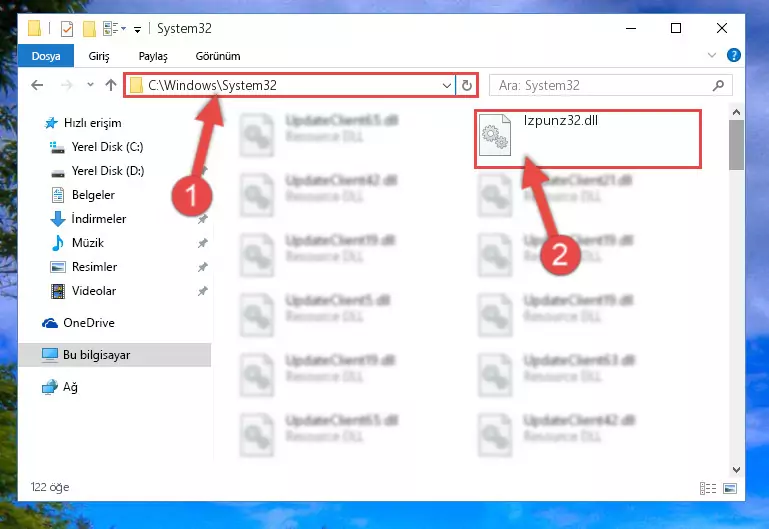Click the vertical scrollbar thumb
Image resolution: width=769 pixels, height=529 pixels.
pyautogui.click(x=736, y=145)
